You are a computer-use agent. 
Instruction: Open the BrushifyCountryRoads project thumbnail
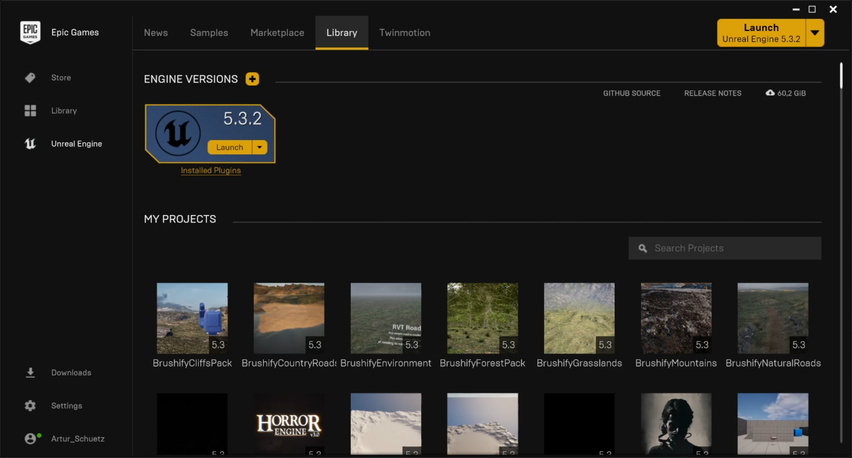coord(289,318)
